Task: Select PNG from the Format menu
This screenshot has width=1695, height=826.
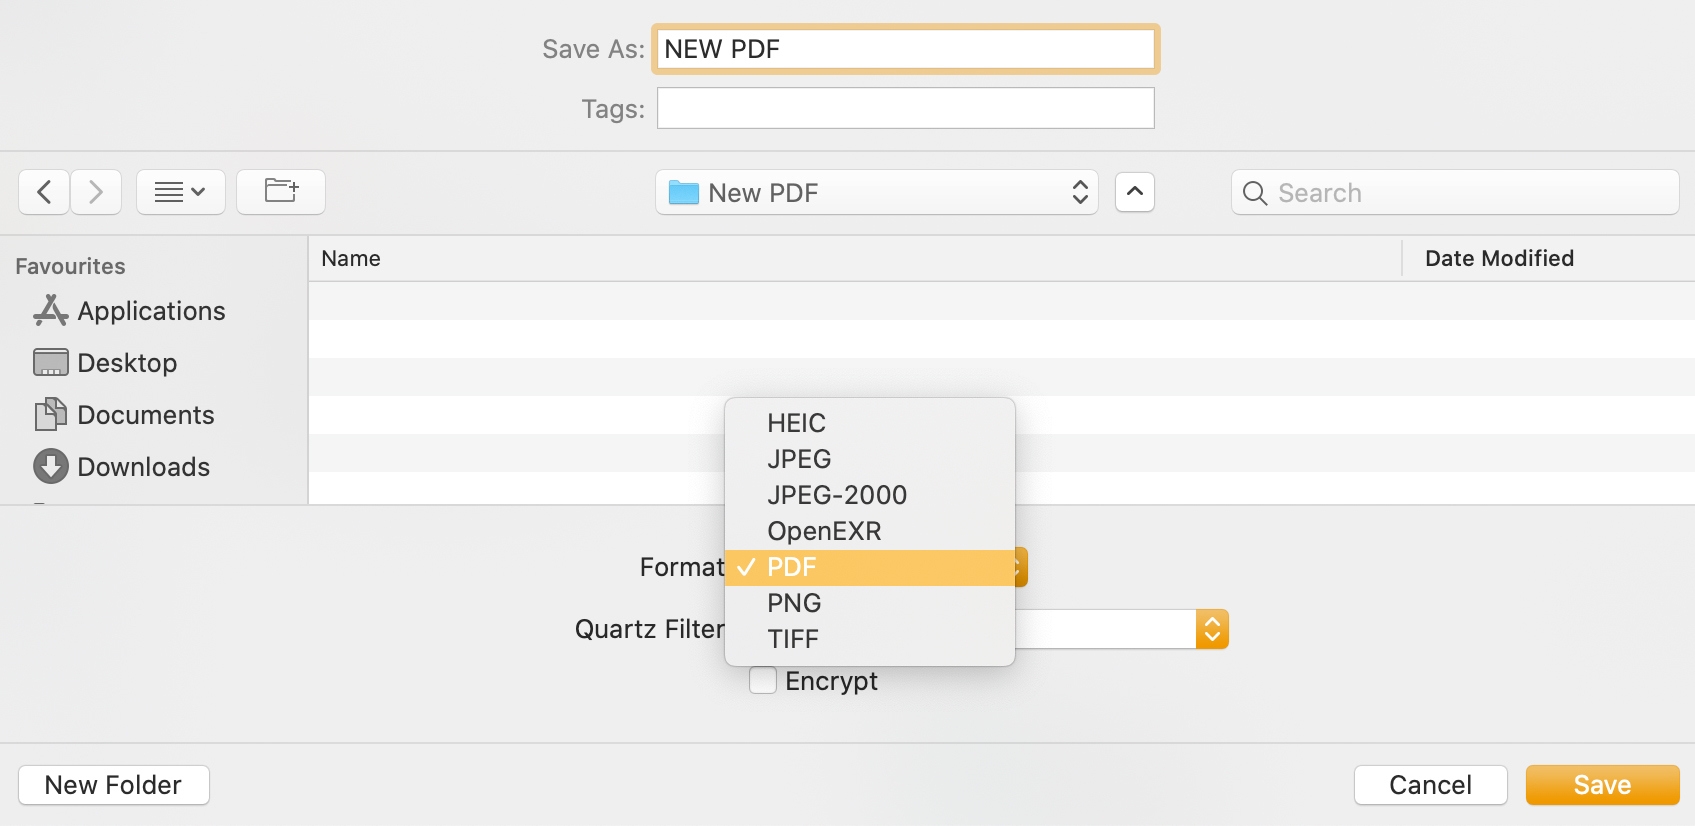Action: point(794,603)
